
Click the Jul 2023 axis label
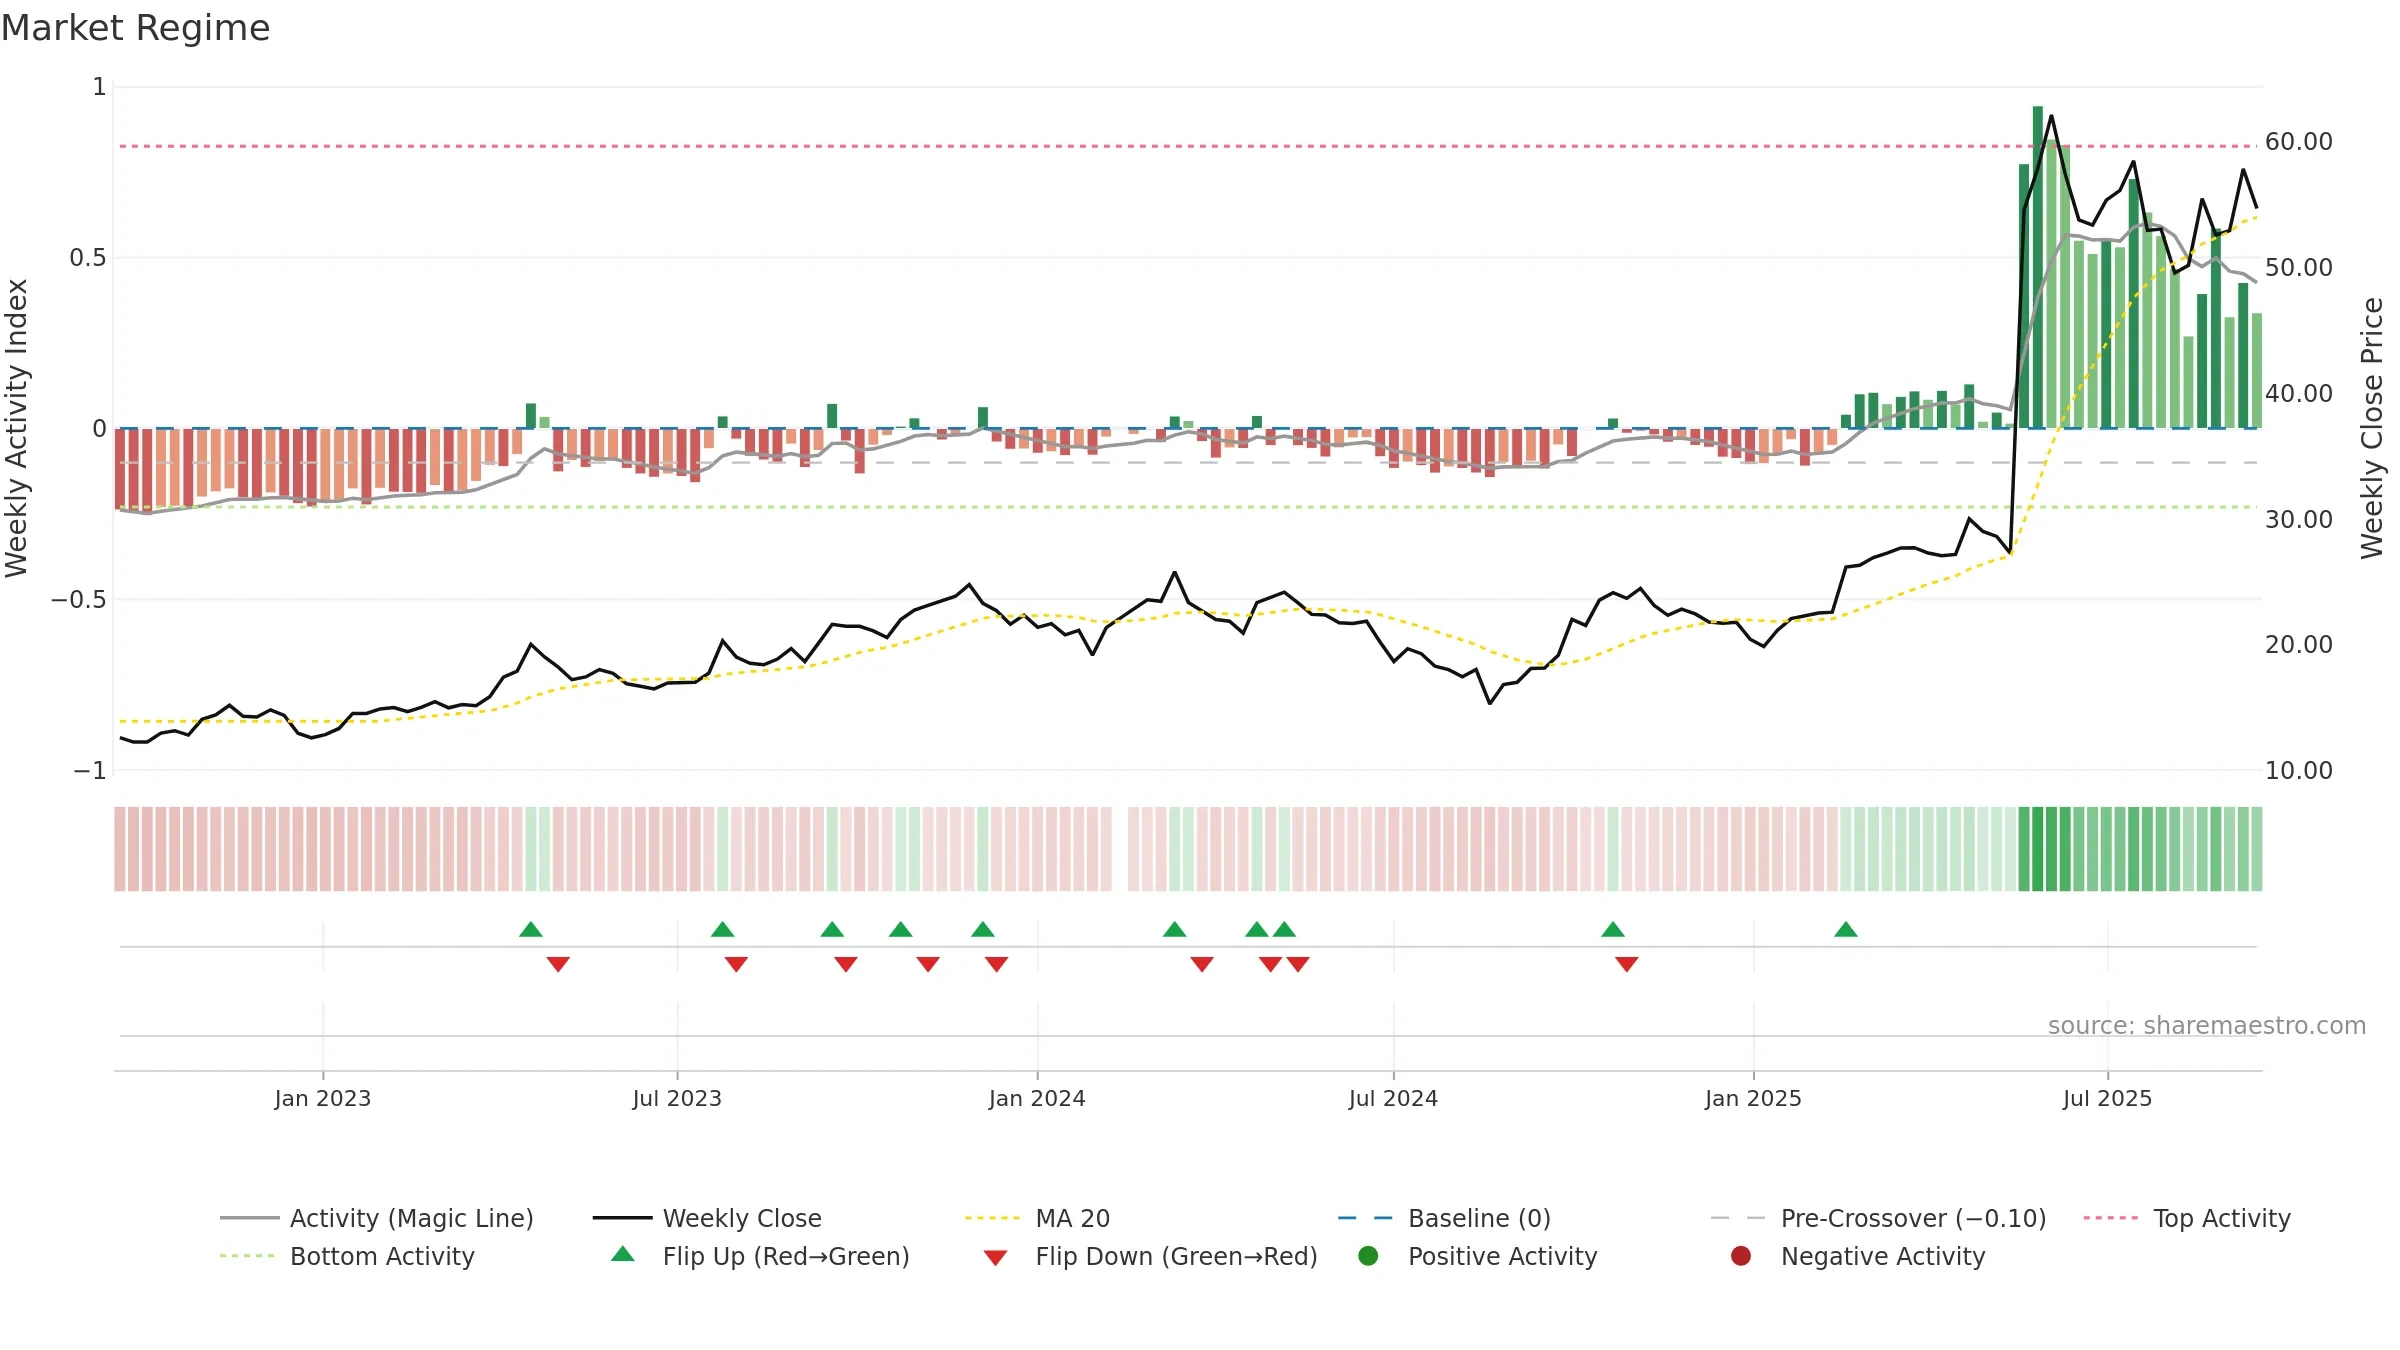(677, 1098)
